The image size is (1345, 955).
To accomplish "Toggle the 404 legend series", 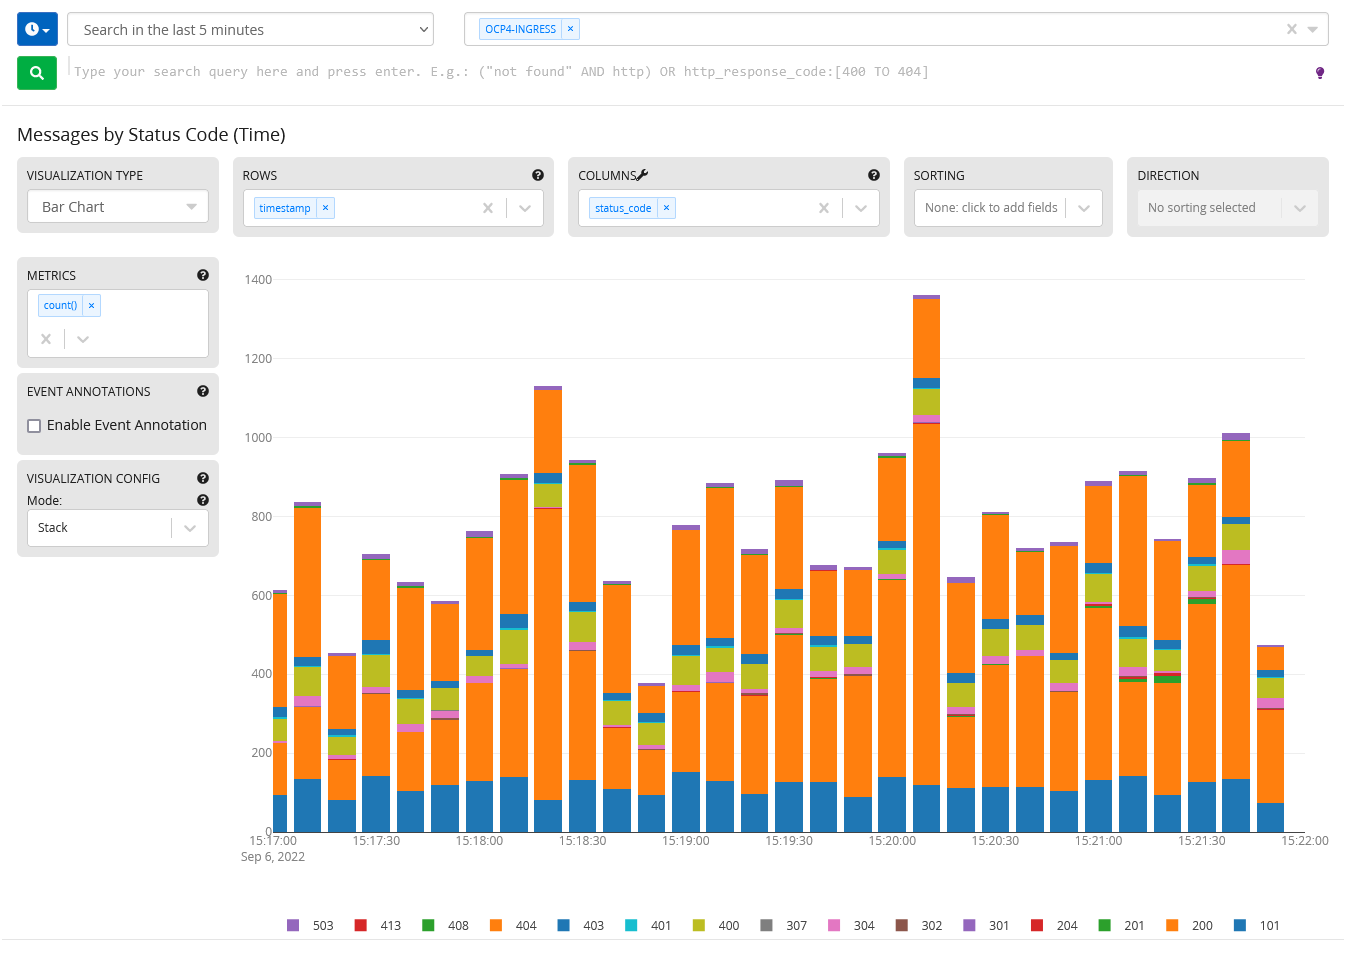I will [514, 926].
